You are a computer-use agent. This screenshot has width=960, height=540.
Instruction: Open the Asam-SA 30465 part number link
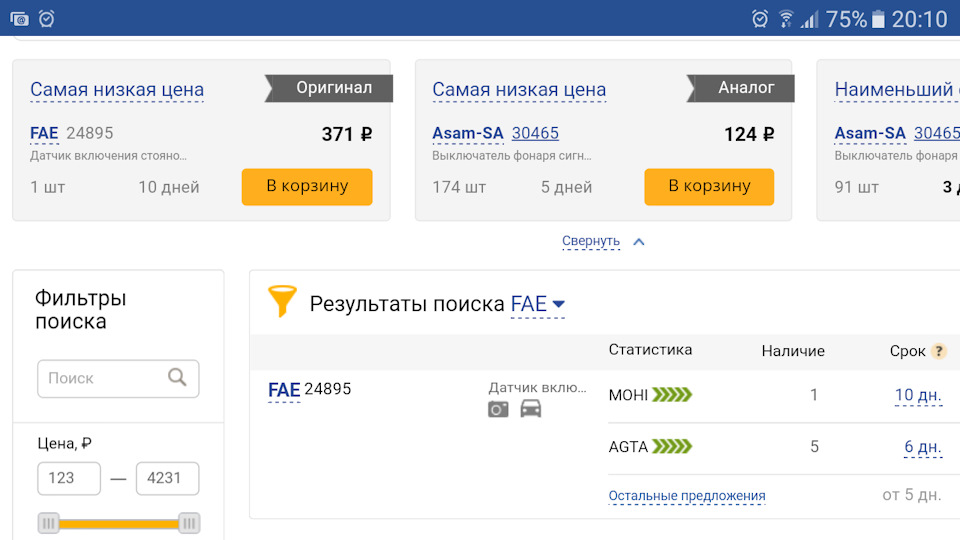tap(535, 133)
